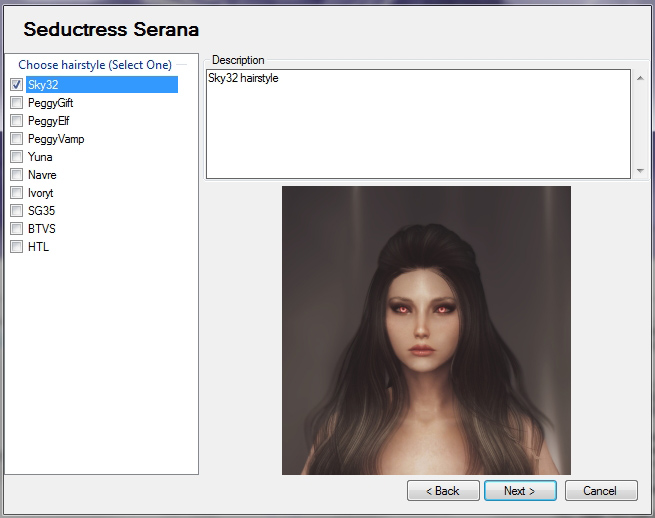Click the description scrollbar up arrow
Viewport: 655px width, 518px height.
(x=640, y=78)
